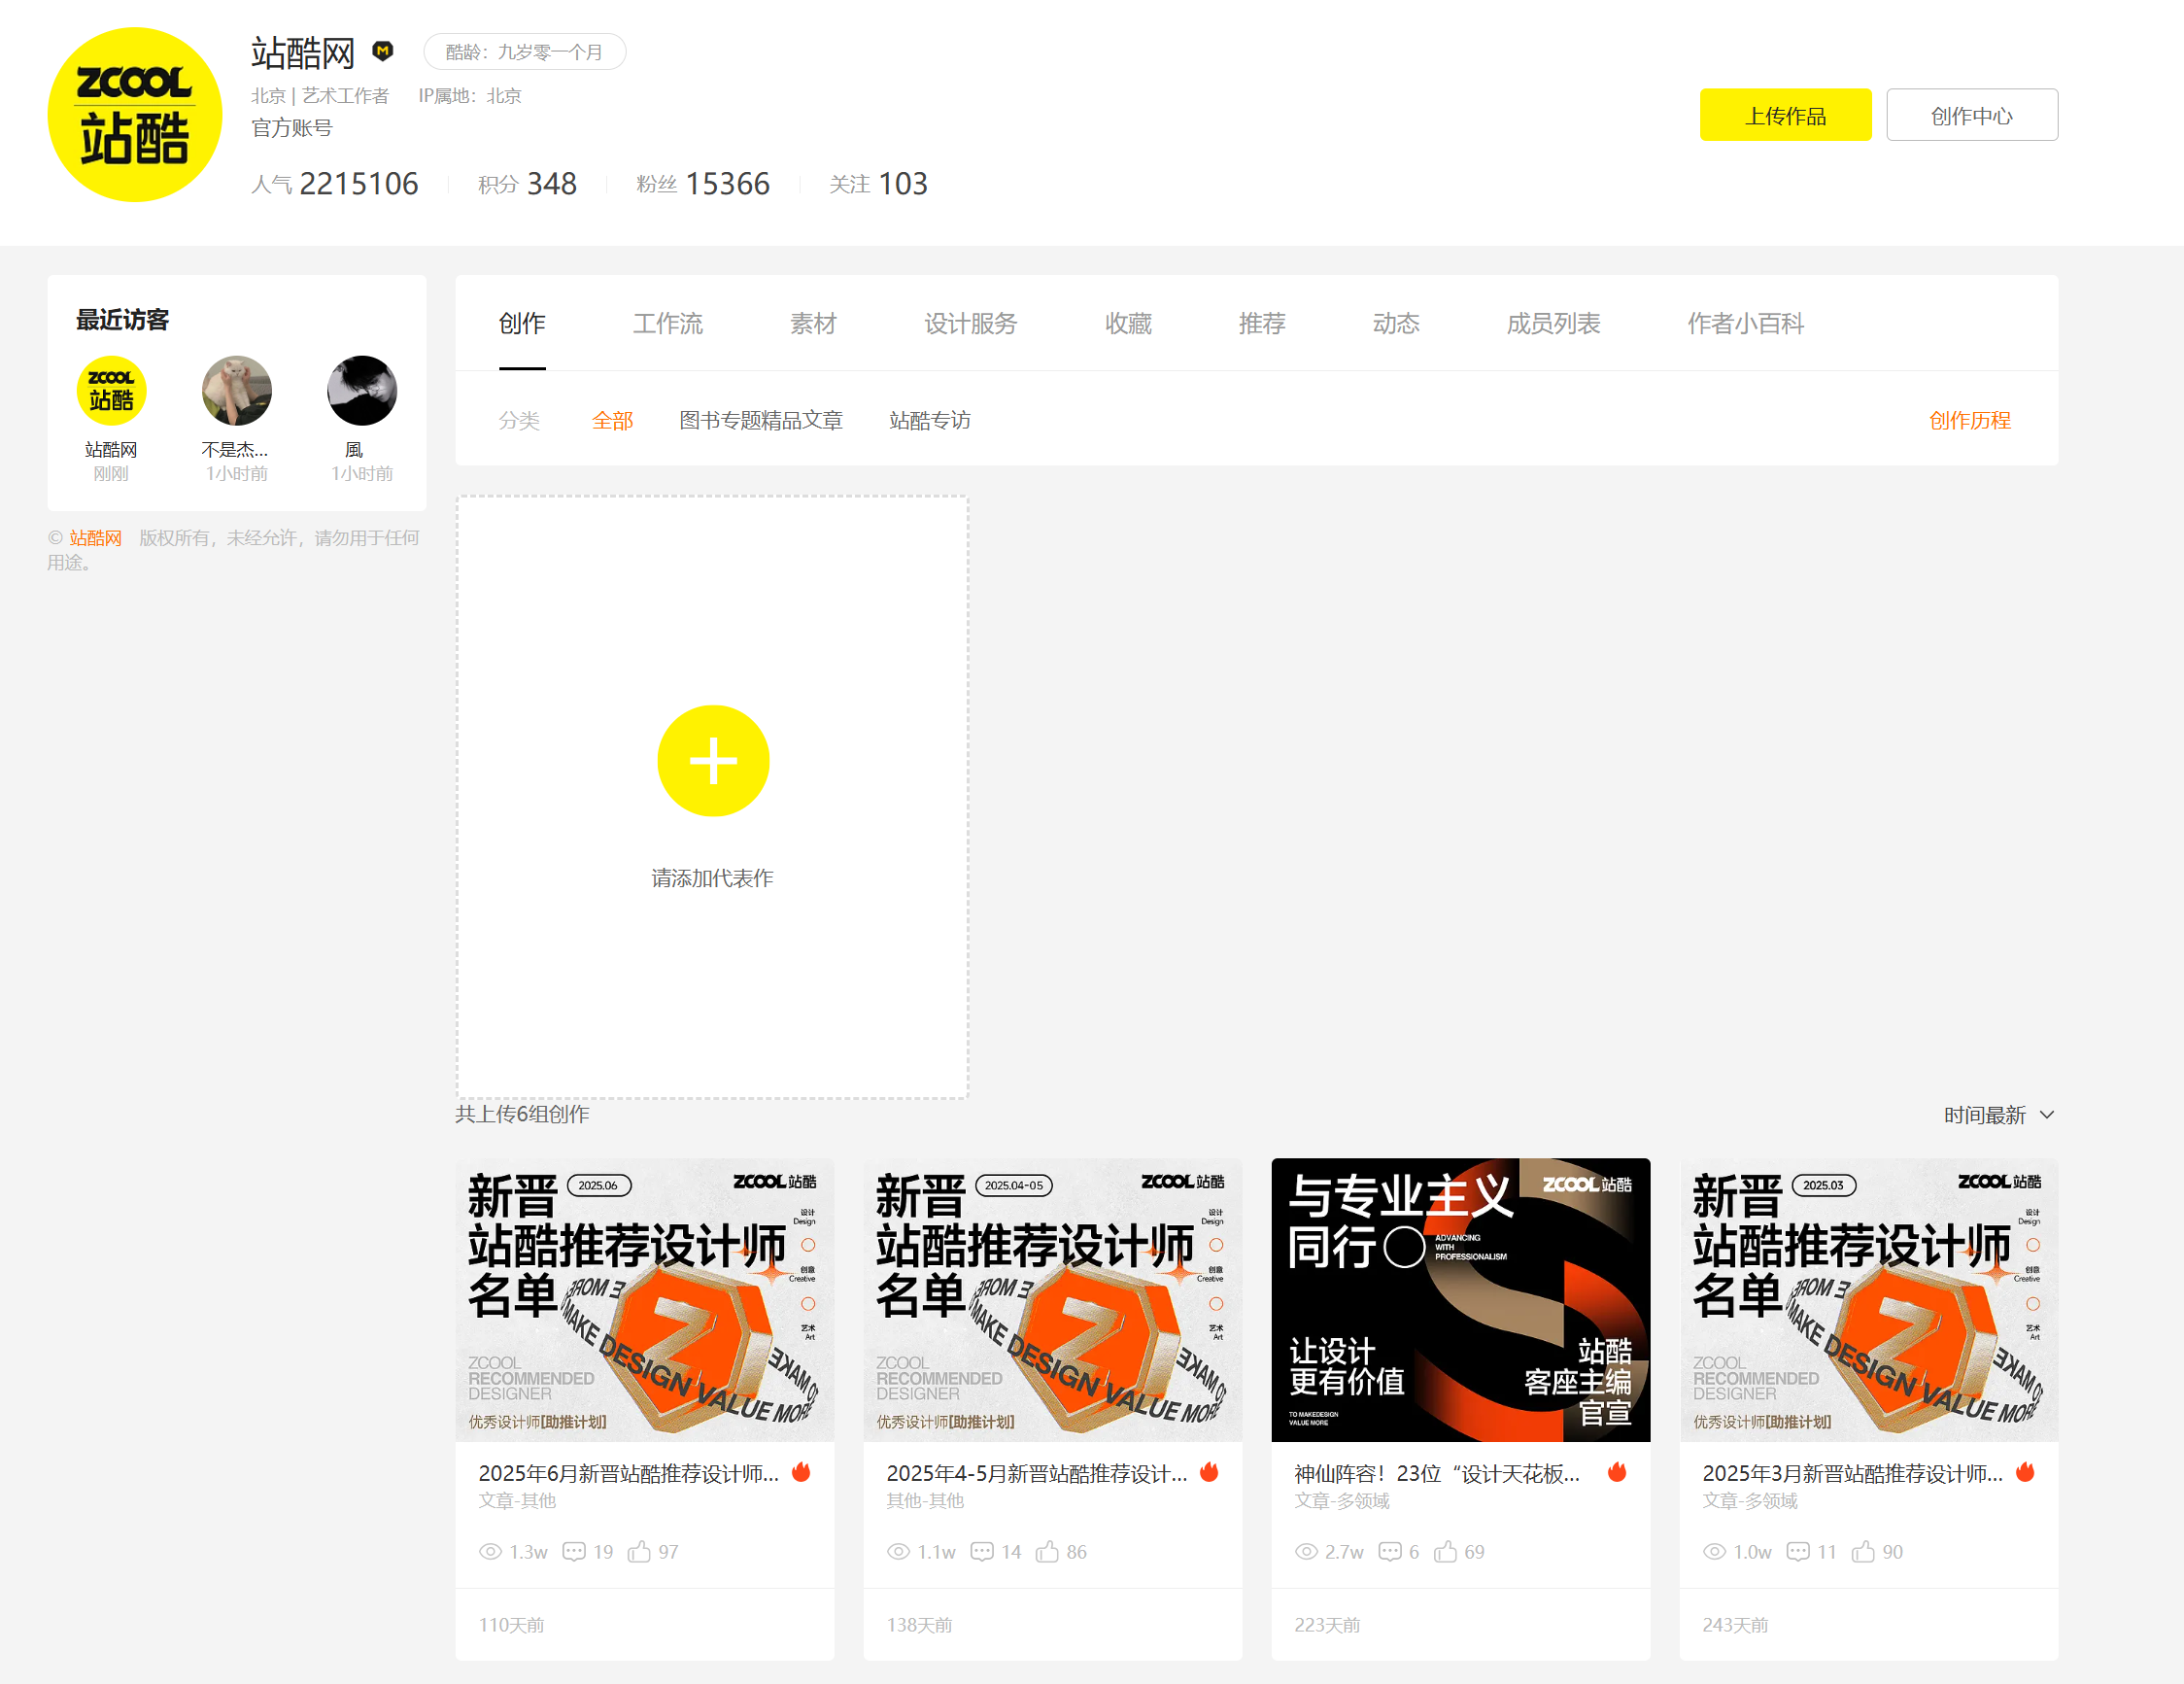2184x1684 pixels.
Task: Select the 全部 category filter
Action: (612, 420)
